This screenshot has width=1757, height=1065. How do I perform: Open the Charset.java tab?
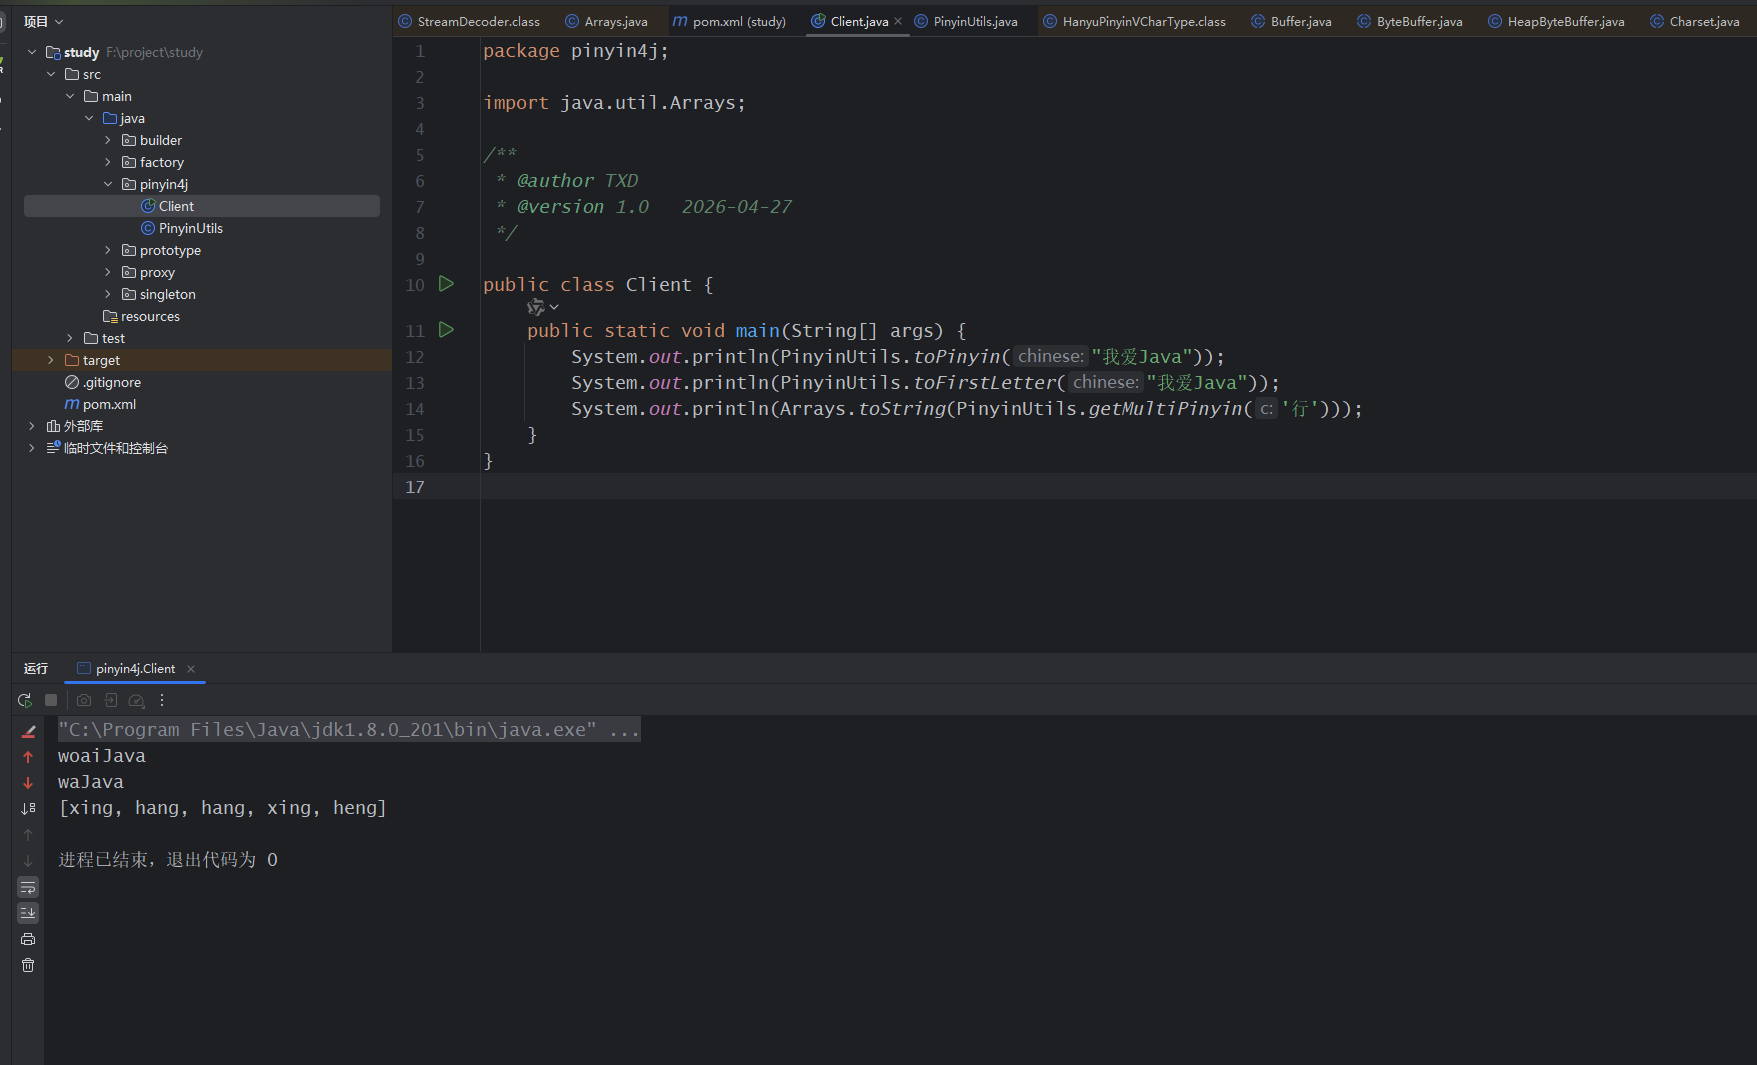point(1695,21)
